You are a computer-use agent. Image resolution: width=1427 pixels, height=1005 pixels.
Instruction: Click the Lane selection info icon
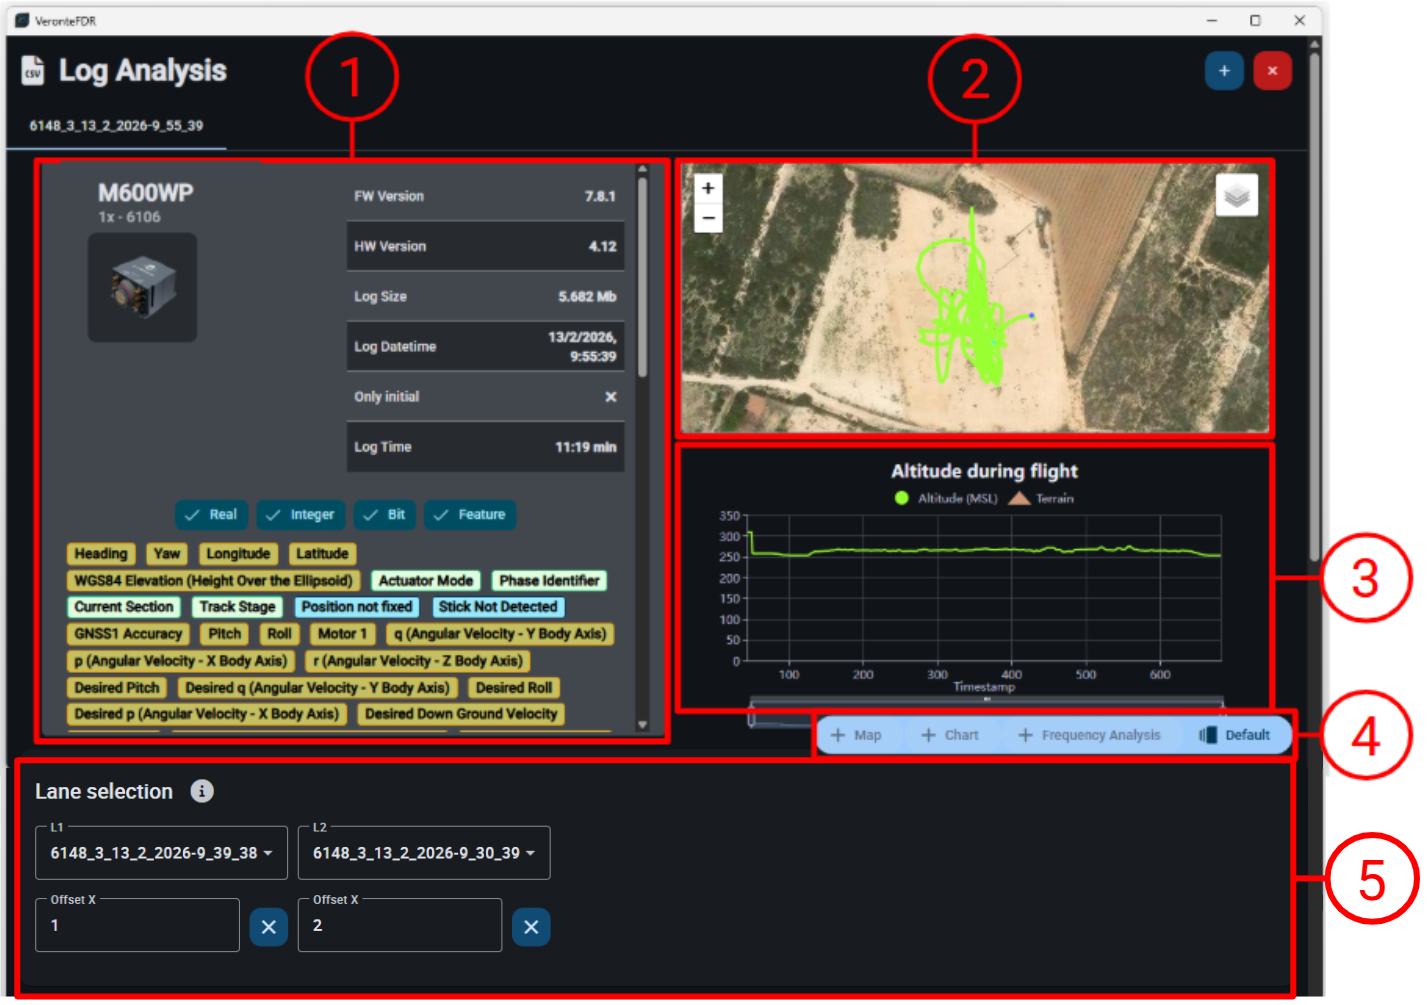click(x=202, y=791)
